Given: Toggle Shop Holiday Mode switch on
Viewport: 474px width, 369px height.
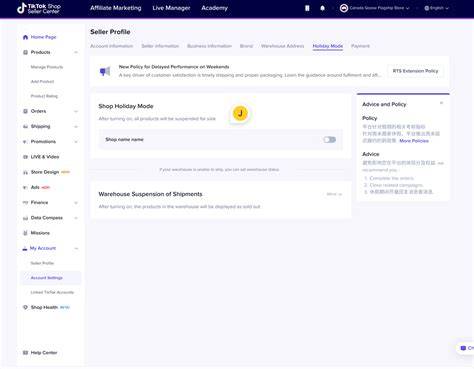Looking at the screenshot, I should [x=329, y=140].
